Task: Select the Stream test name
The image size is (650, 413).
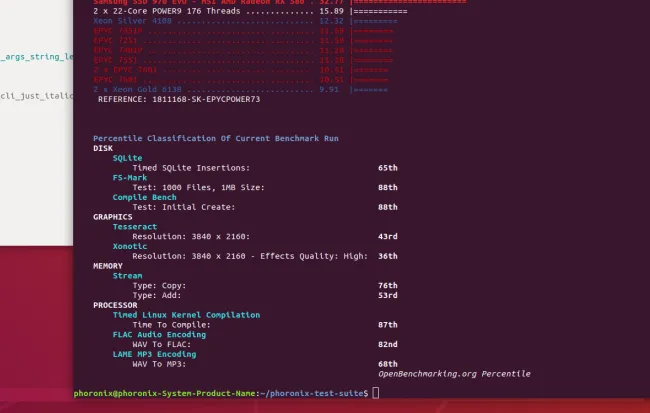Action: [127, 276]
